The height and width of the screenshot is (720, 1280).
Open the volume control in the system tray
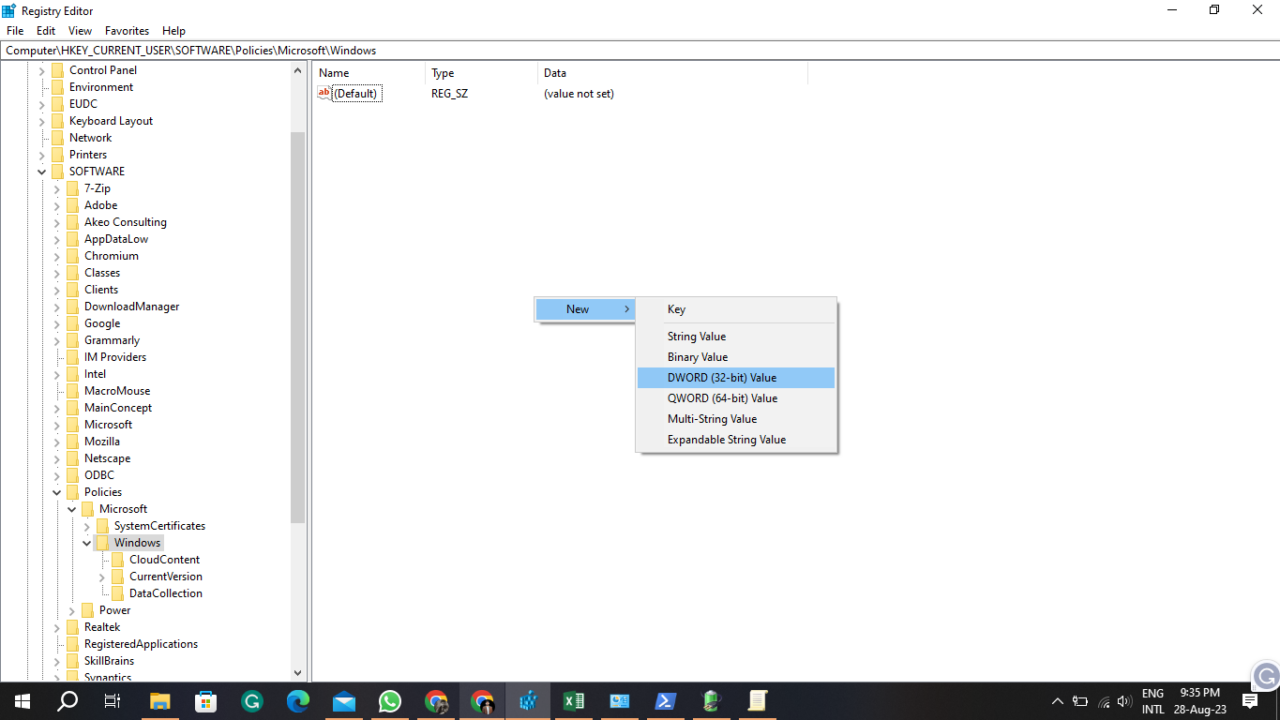click(1123, 701)
